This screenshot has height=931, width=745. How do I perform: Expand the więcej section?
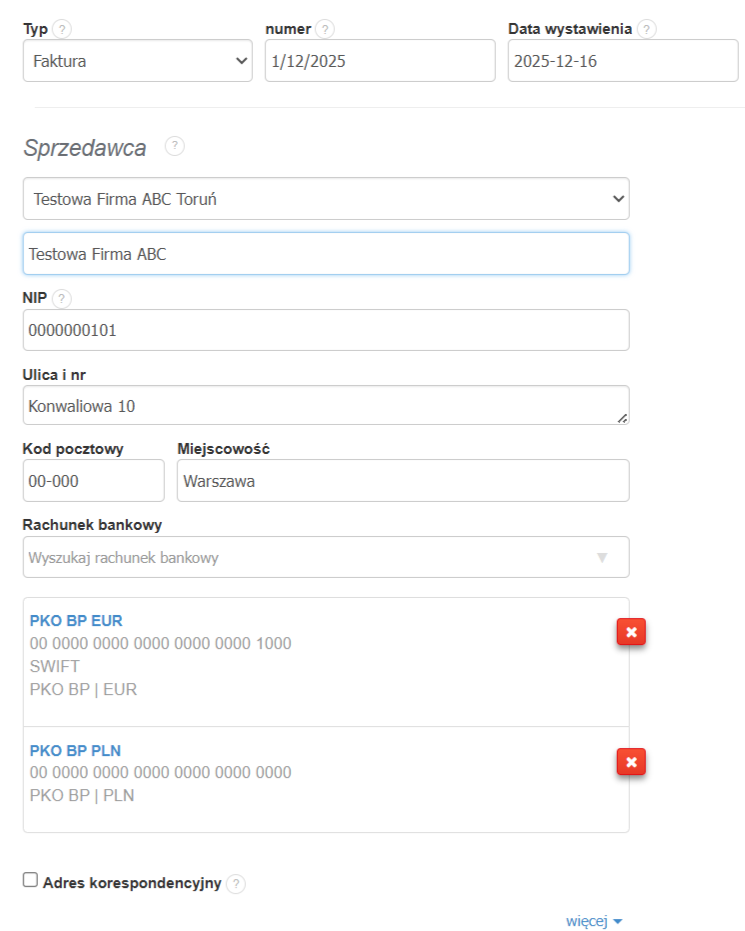click(x=594, y=921)
